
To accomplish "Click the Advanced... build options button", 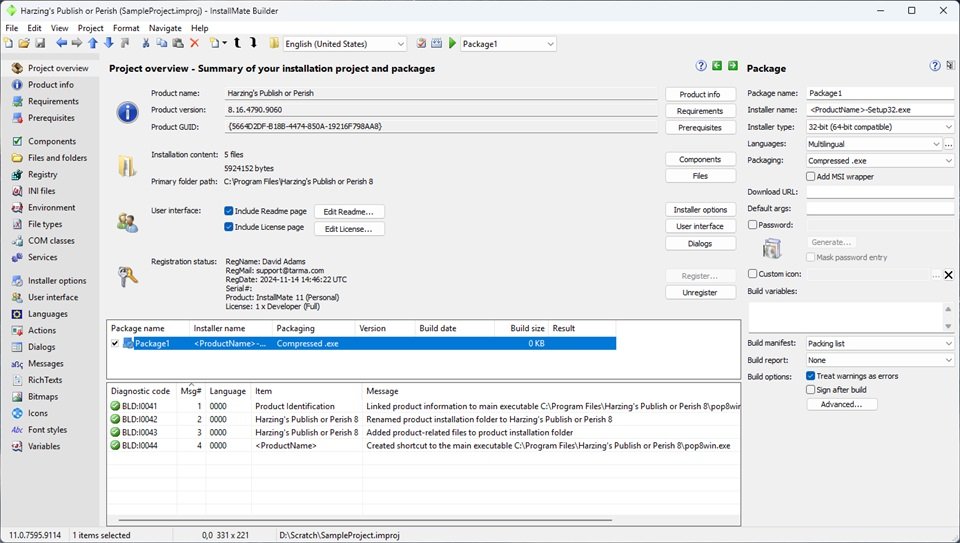I will point(841,404).
